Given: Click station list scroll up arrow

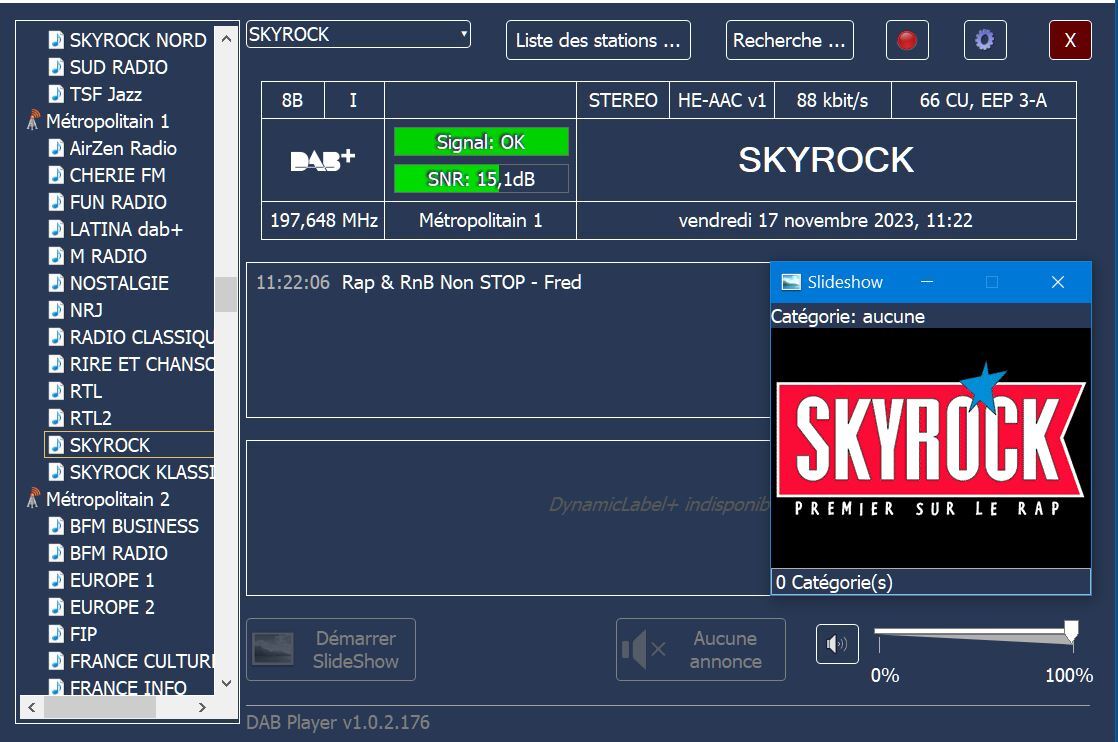Looking at the screenshot, I should 226,38.
